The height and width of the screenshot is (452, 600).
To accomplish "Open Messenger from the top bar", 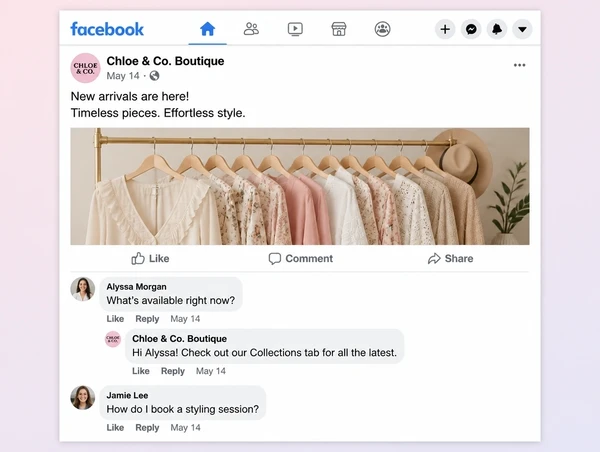I will point(471,29).
